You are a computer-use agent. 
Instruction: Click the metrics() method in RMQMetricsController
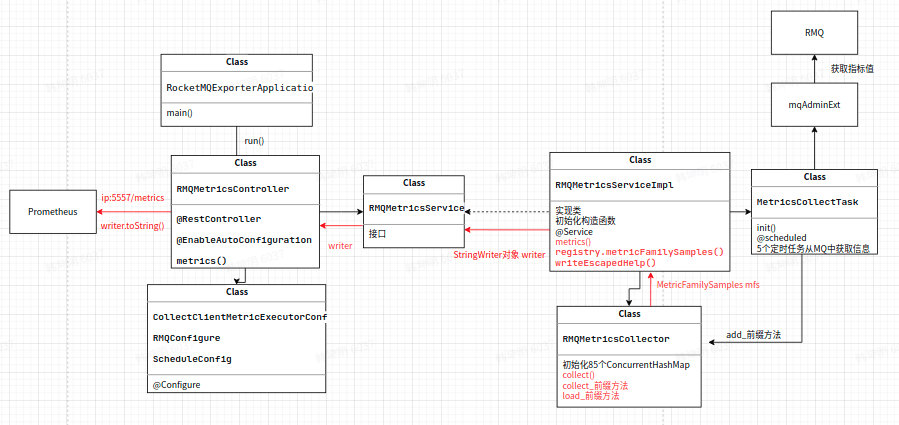click(202, 260)
